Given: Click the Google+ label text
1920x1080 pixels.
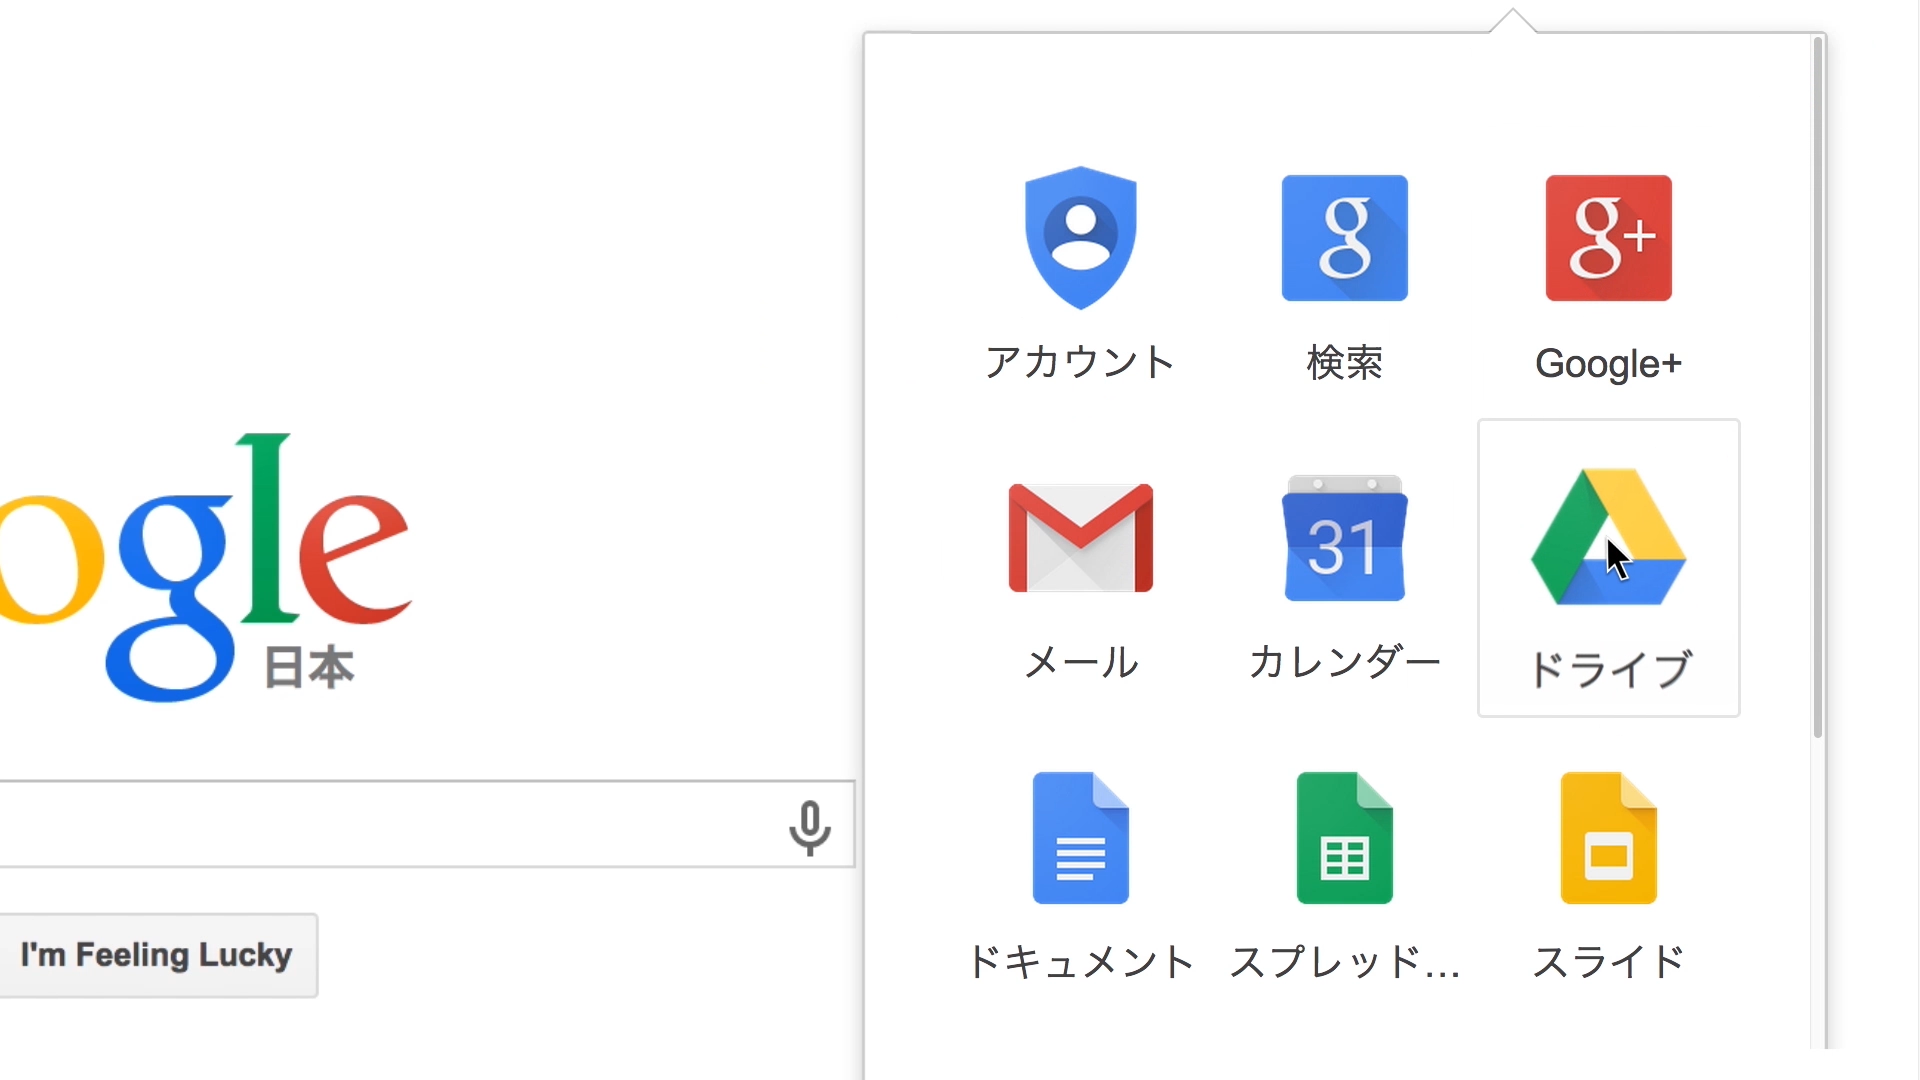Looking at the screenshot, I should pos(1609,364).
